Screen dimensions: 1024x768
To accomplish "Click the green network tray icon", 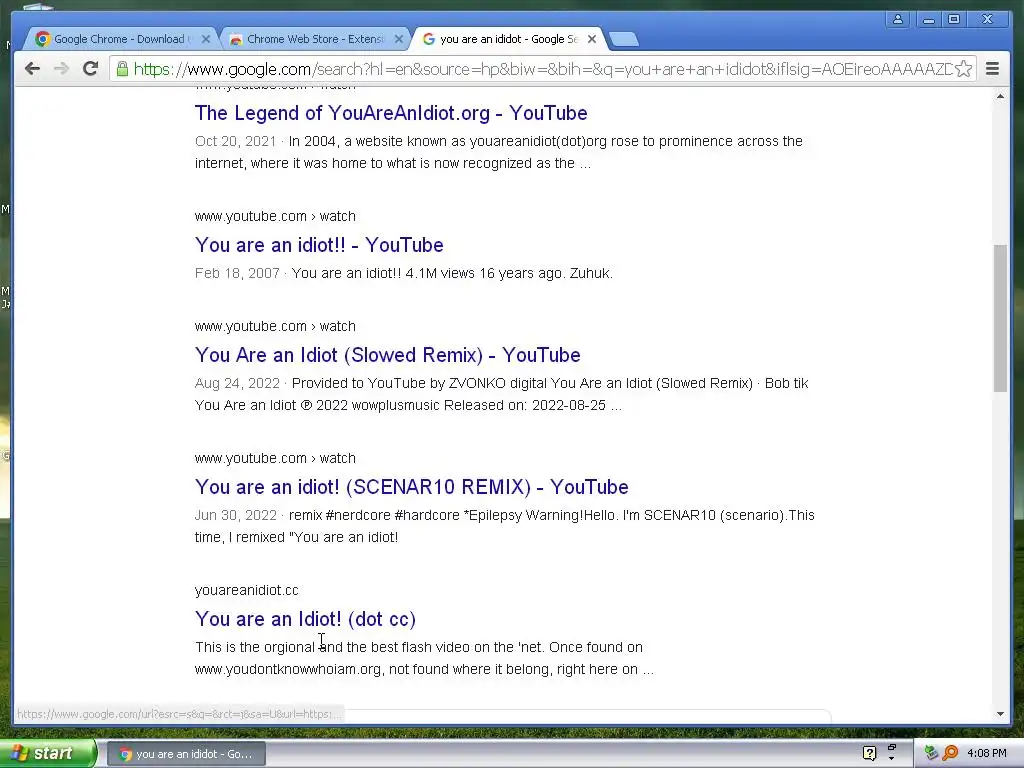I will [931, 753].
